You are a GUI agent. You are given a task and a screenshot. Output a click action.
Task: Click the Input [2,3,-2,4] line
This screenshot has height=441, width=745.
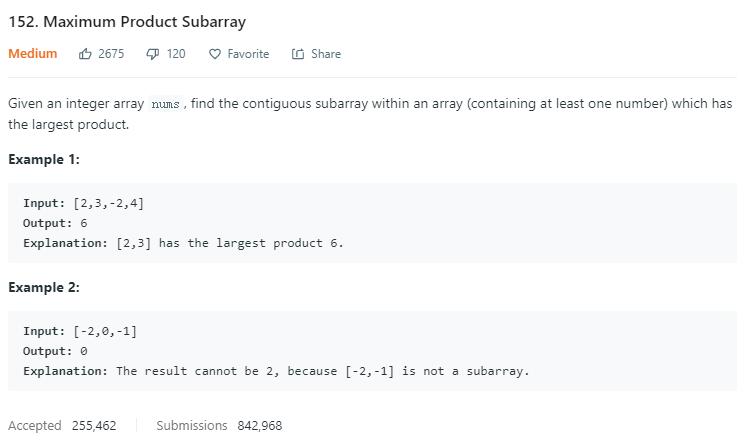coord(84,203)
